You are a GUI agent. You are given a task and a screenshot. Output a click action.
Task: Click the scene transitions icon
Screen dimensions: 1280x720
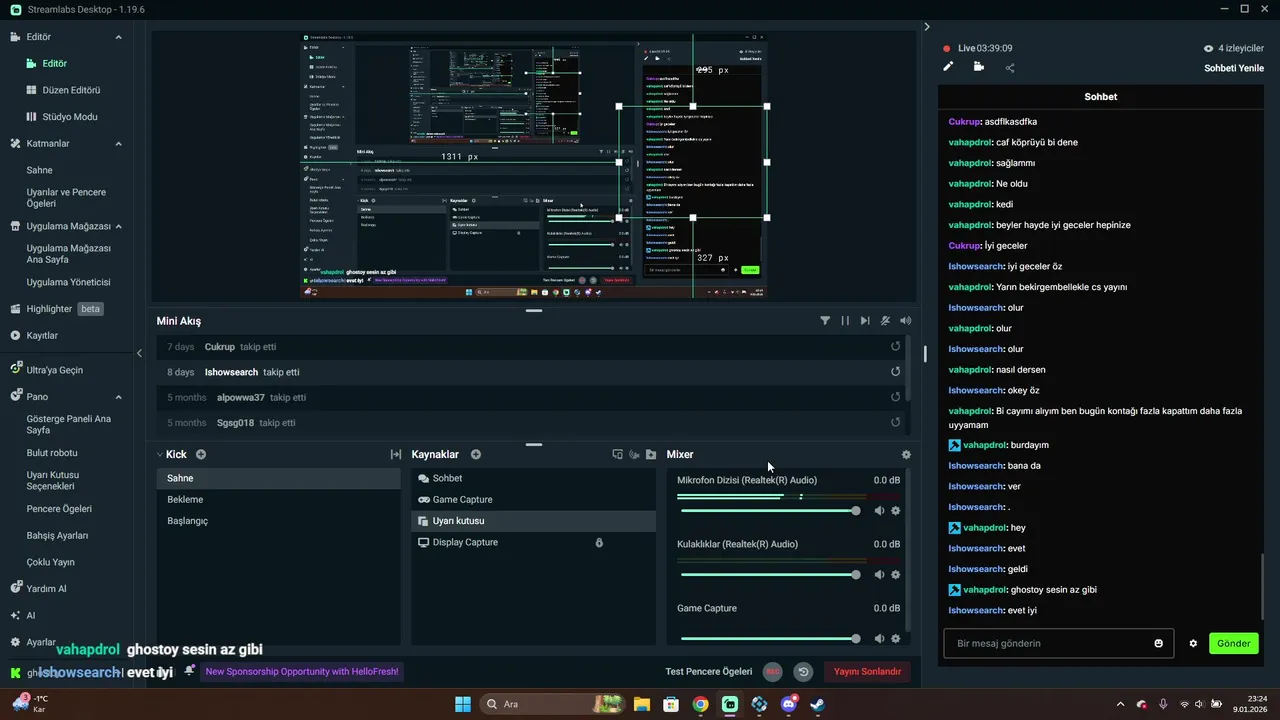click(x=395, y=454)
